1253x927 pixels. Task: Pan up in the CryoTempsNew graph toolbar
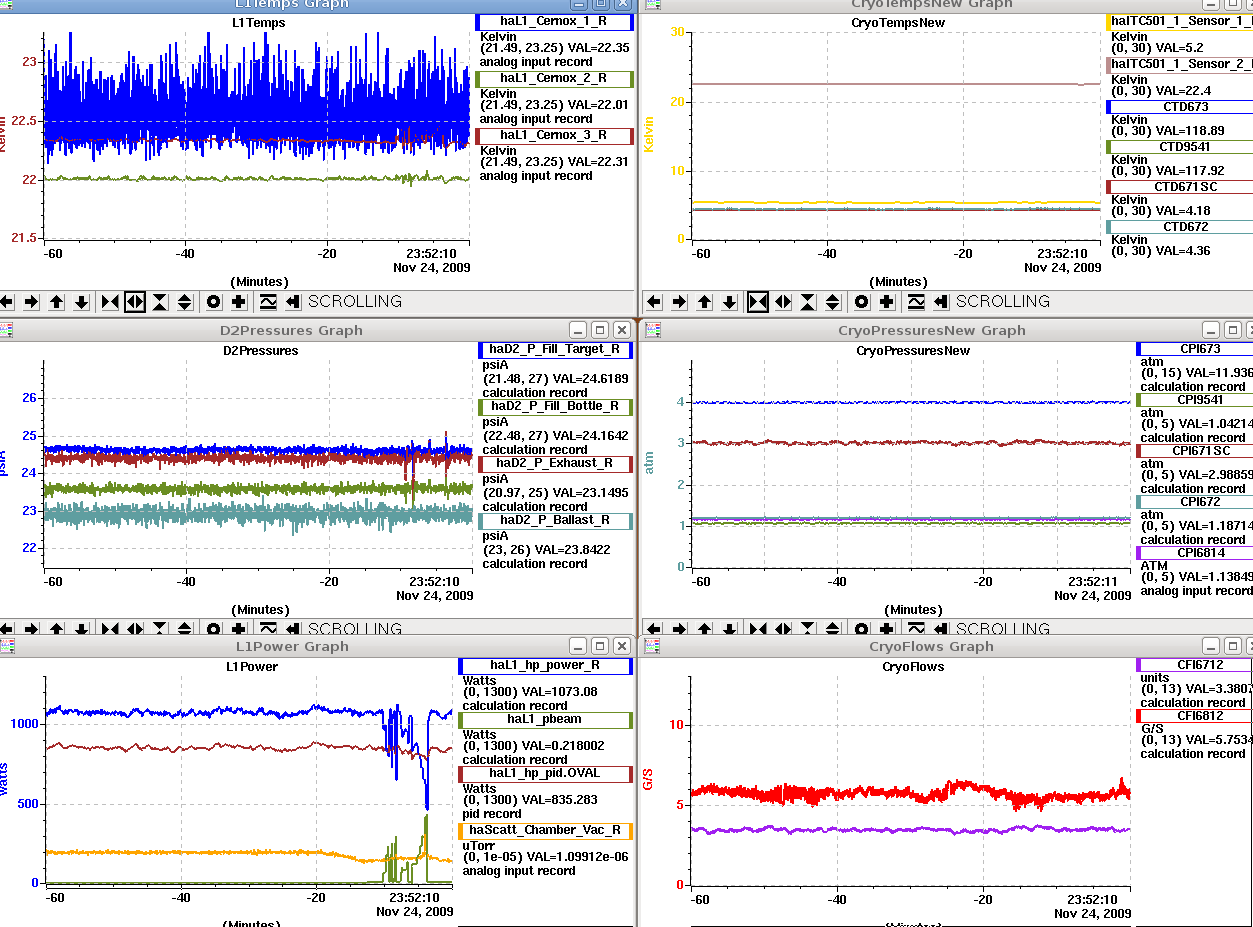pos(704,301)
